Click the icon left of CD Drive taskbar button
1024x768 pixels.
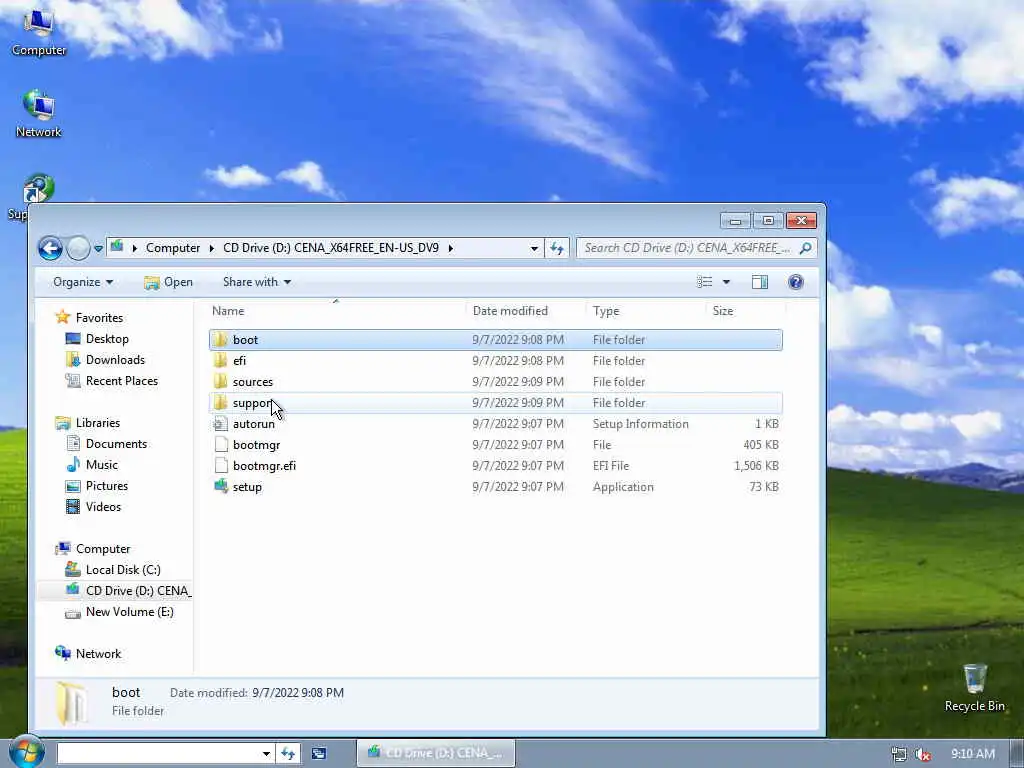pos(319,754)
